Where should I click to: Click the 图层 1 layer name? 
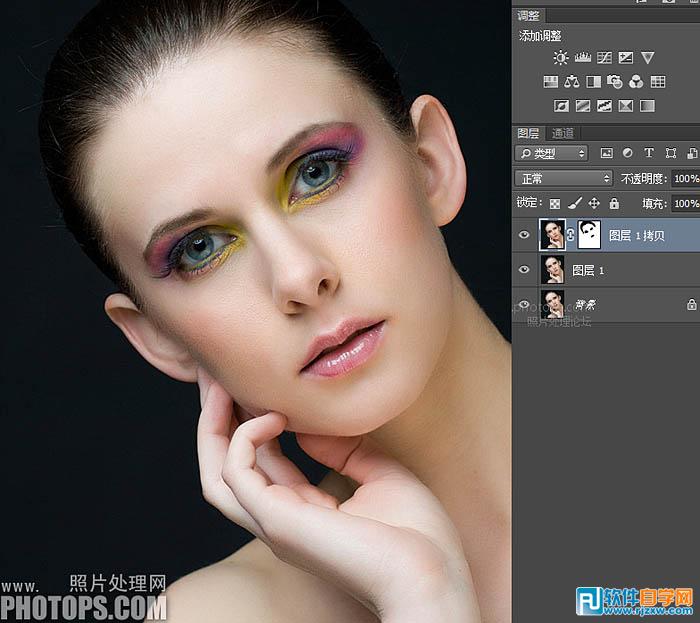click(588, 270)
